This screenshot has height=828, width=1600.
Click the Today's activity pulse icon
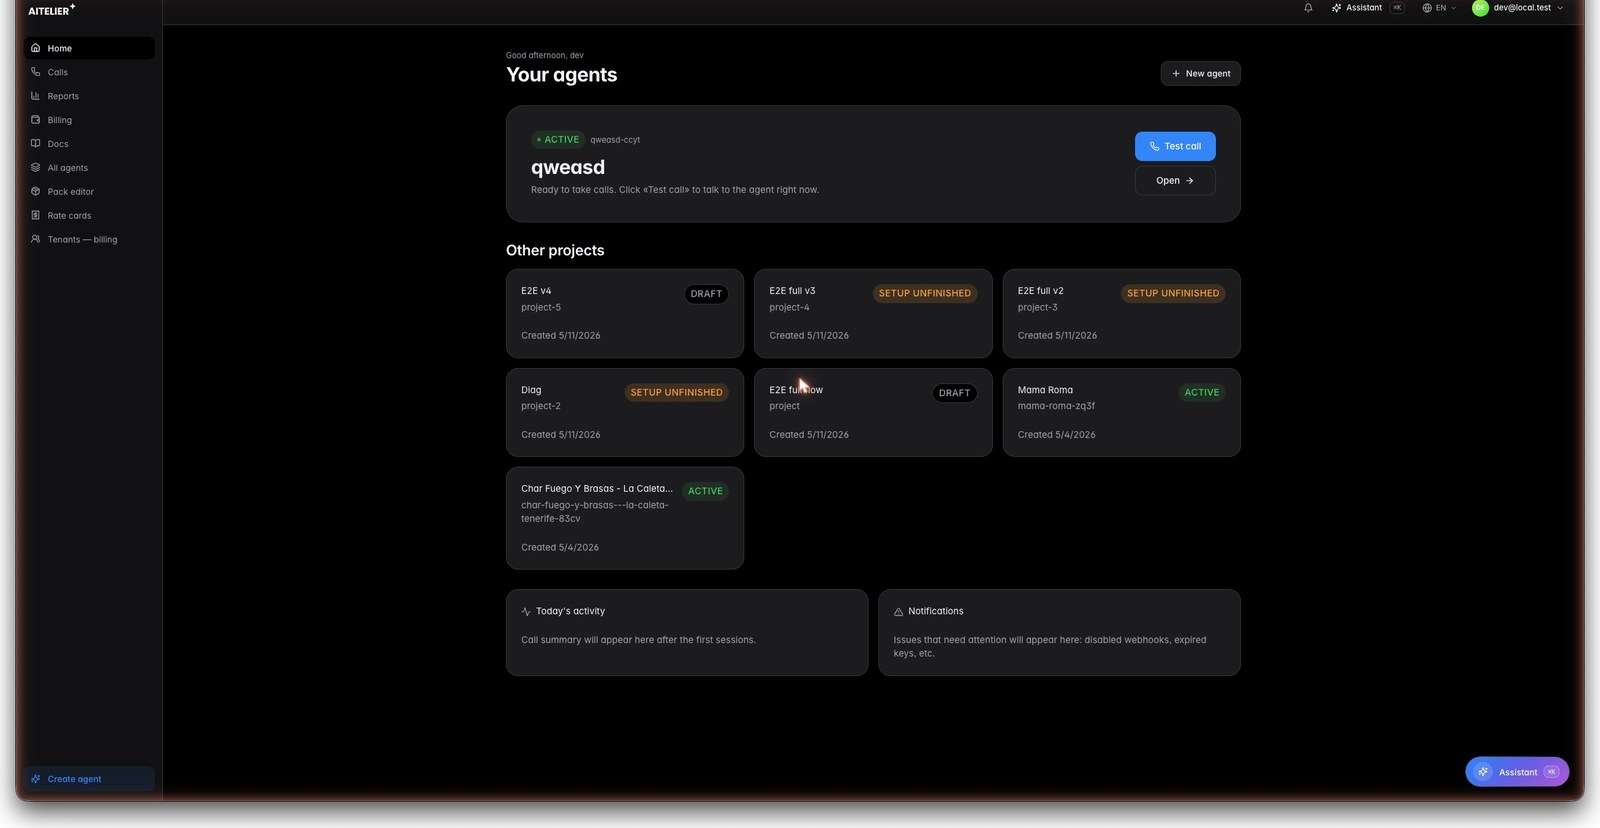(x=526, y=612)
